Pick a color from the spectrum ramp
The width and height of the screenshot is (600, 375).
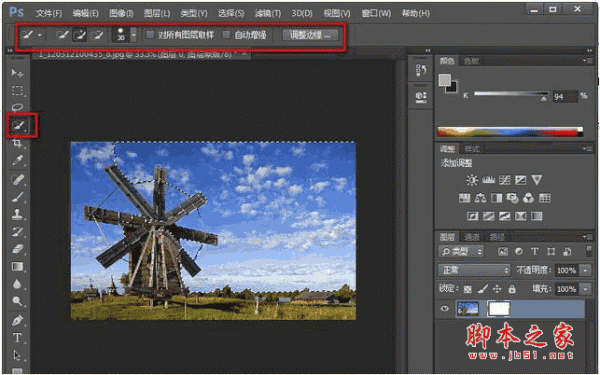pyautogui.click(x=510, y=131)
